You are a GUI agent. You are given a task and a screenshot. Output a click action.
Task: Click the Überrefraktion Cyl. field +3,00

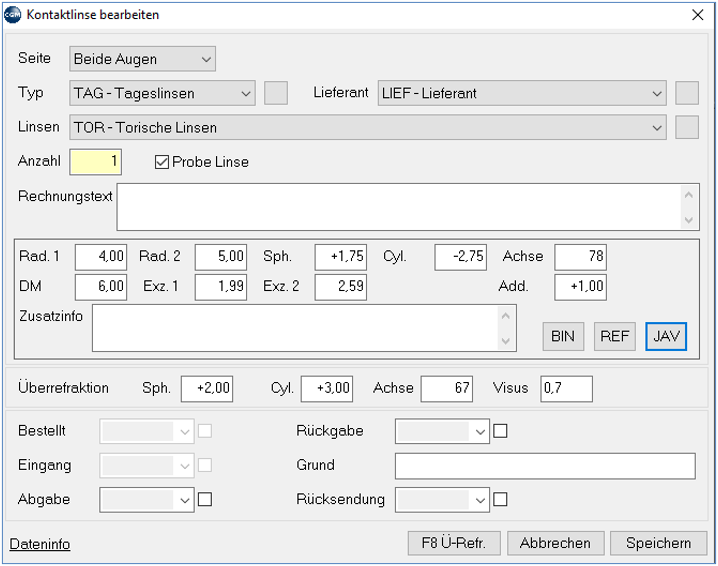(x=327, y=389)
